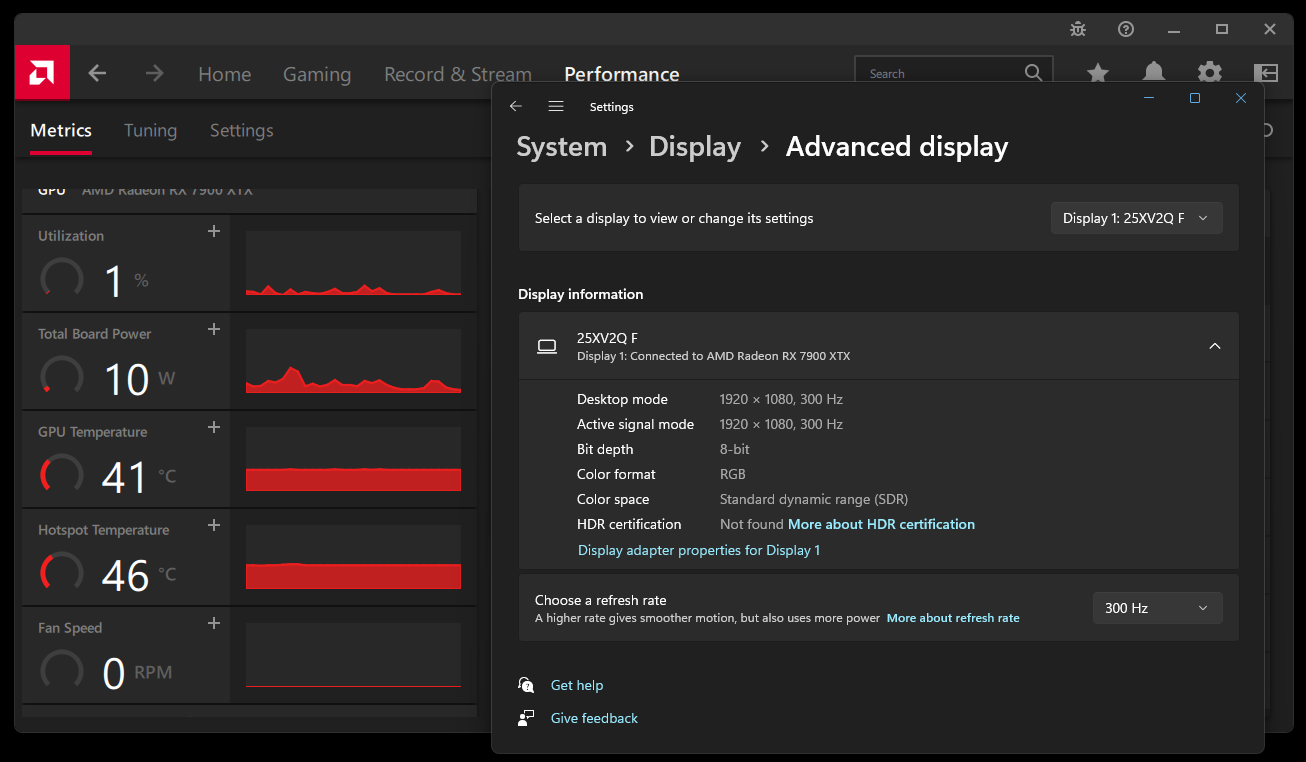Click AMD Software forward arrow
1306x762 pixels.
click(x=154, y=73)
